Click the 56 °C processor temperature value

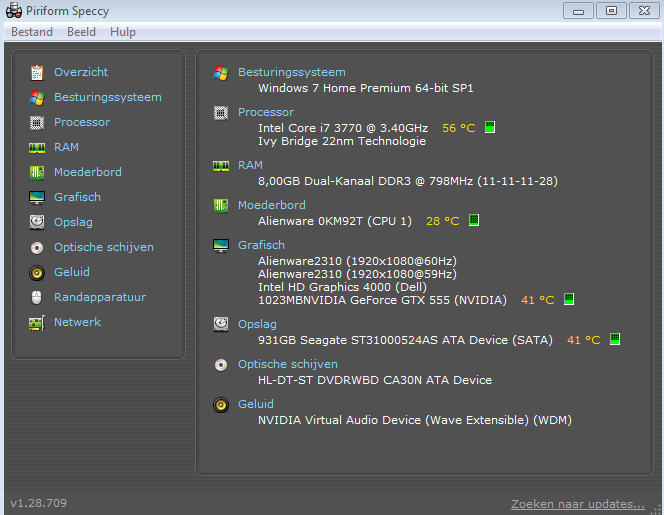[x=459, y=128]
